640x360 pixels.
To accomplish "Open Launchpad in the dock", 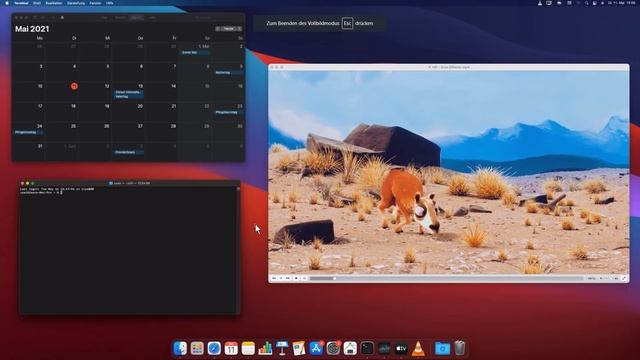I will pos(197,348).
